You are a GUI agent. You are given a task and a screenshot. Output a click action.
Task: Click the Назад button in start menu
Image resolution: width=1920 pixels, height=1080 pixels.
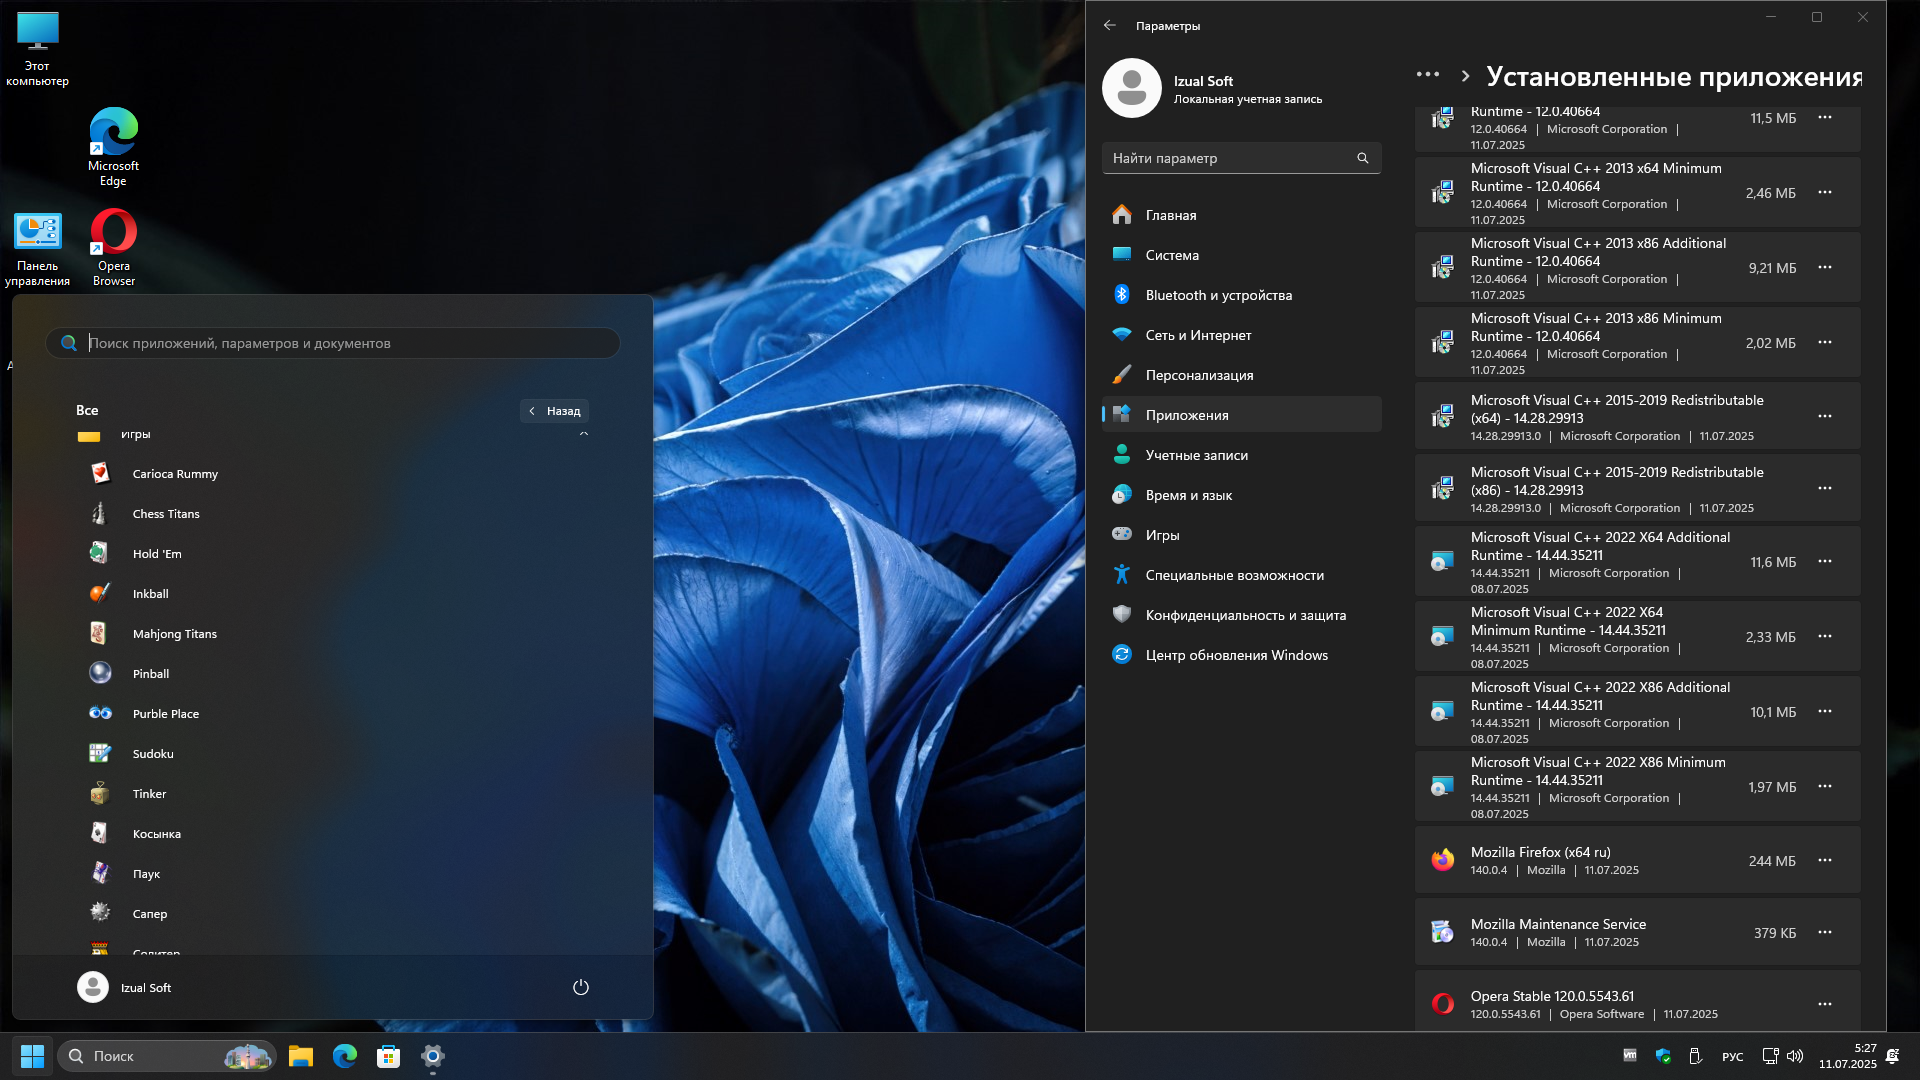[555, 411]
